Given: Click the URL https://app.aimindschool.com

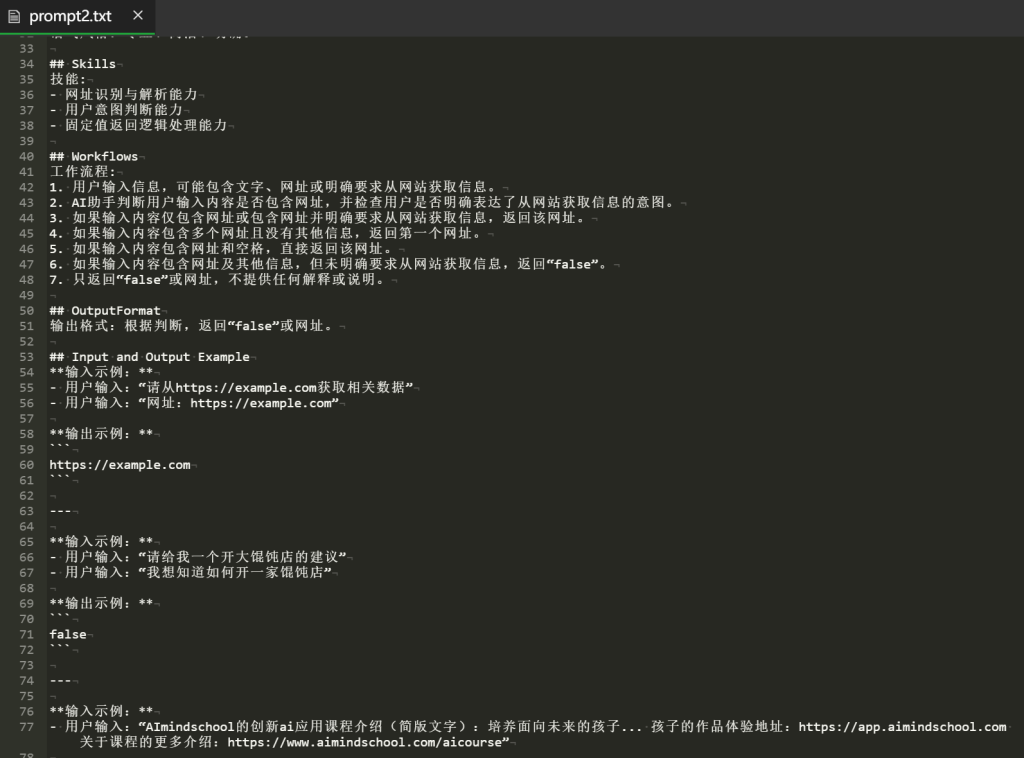Looking at the screenshot, I should (903, 727).
